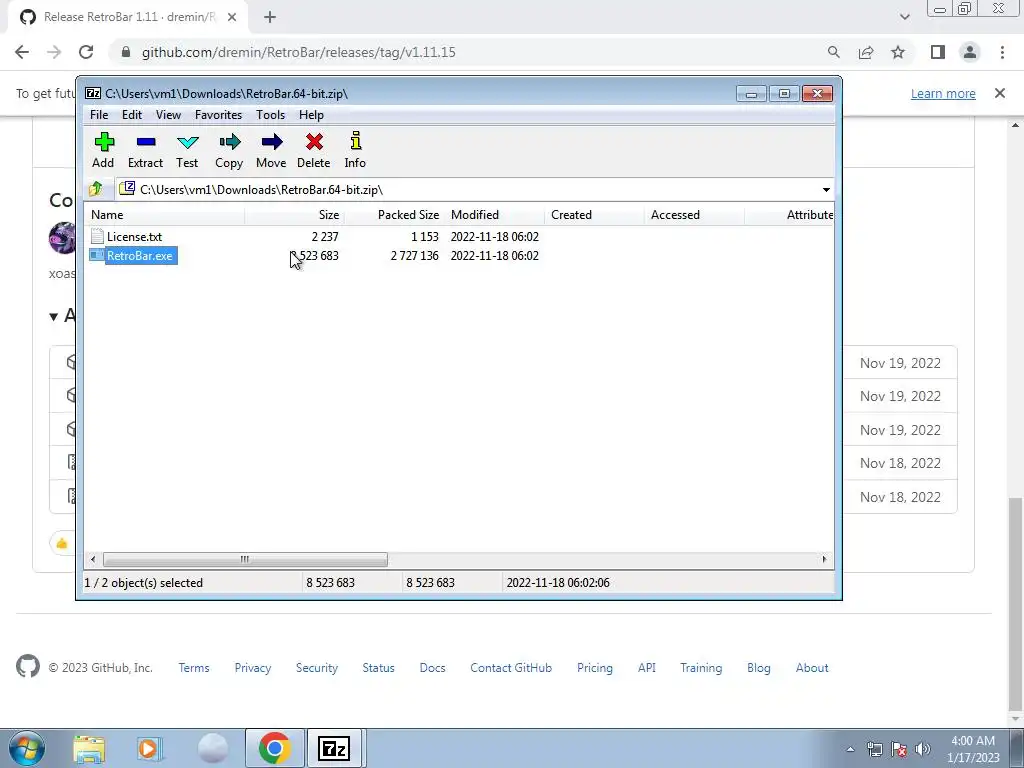Click the network tray icon

(874, 750)
